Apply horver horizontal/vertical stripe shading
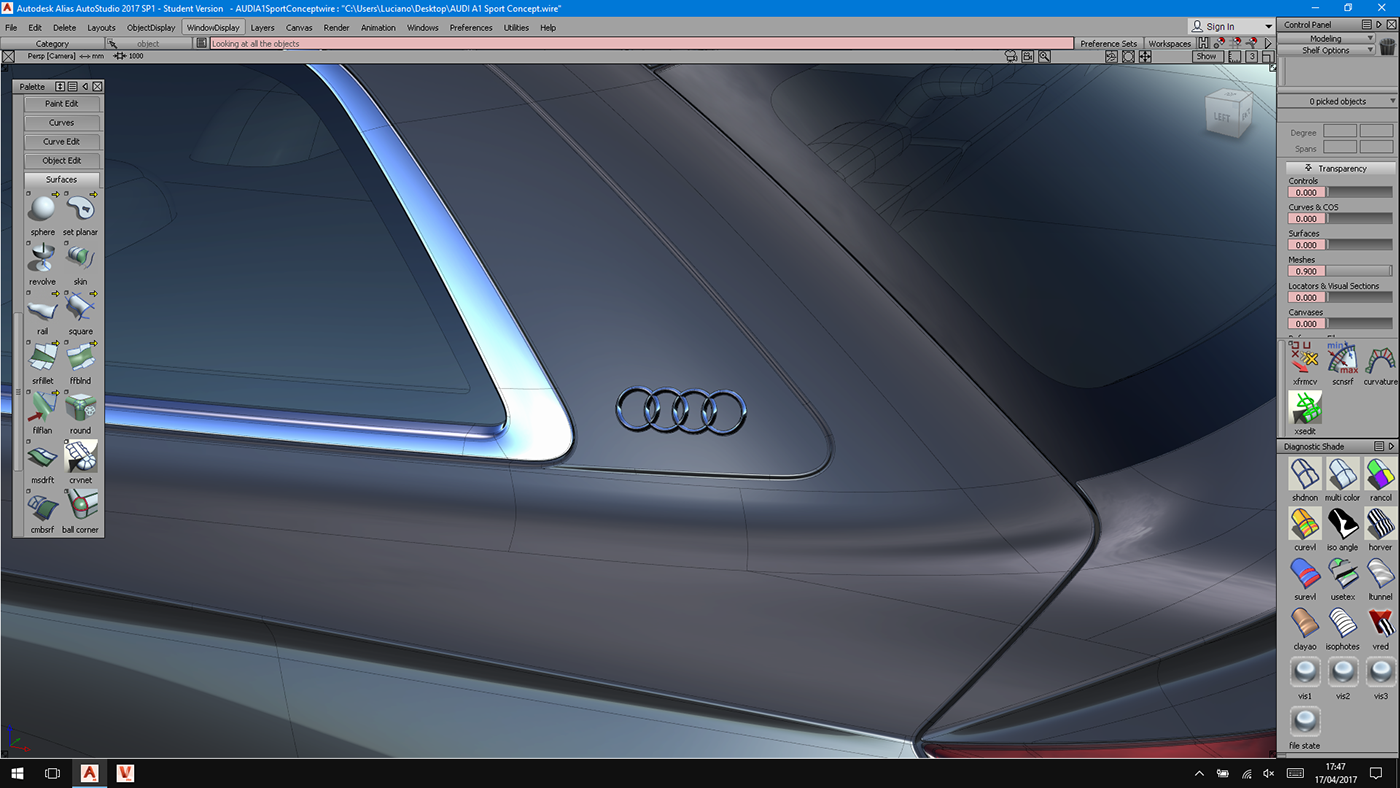 (1380, 524)
